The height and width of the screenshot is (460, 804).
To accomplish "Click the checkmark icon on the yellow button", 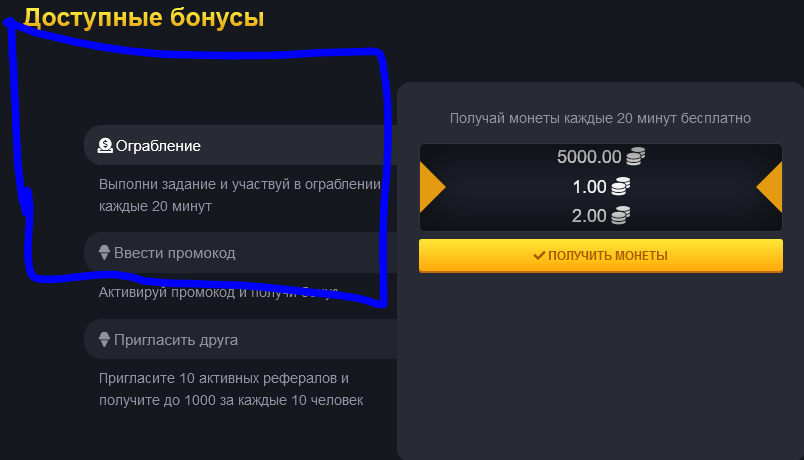I will click(x=540, y=256).
